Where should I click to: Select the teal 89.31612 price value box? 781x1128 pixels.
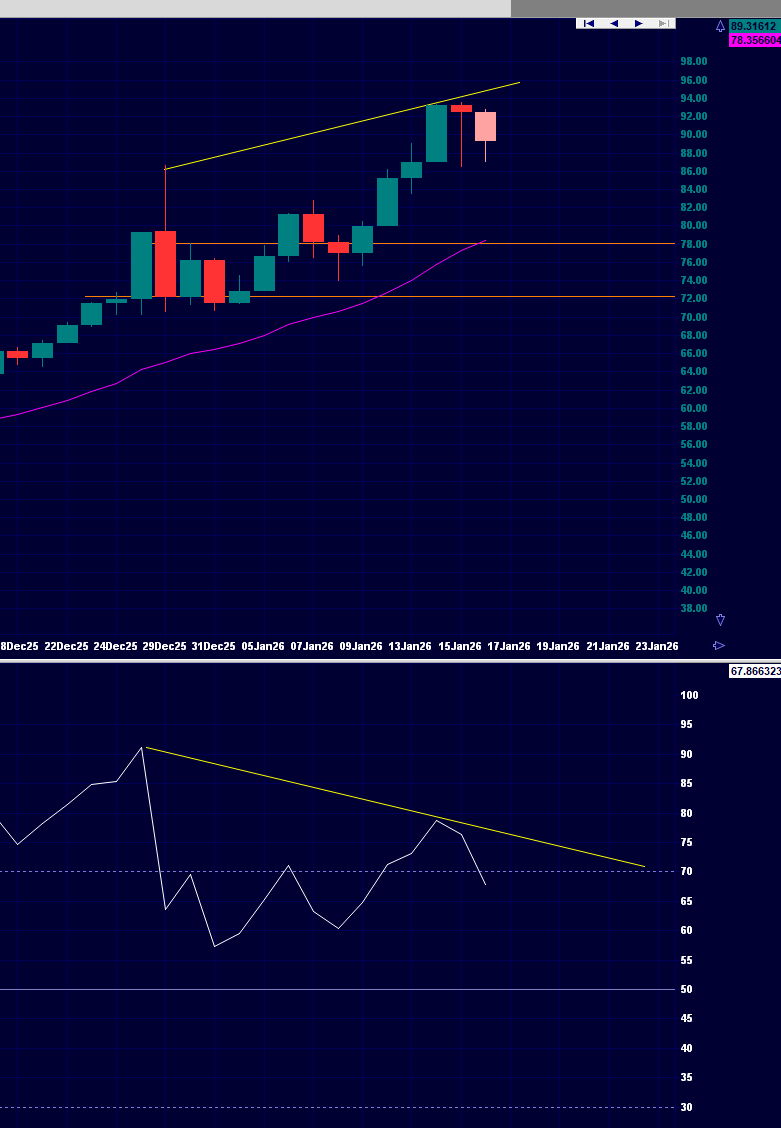(x=755, y=27)
